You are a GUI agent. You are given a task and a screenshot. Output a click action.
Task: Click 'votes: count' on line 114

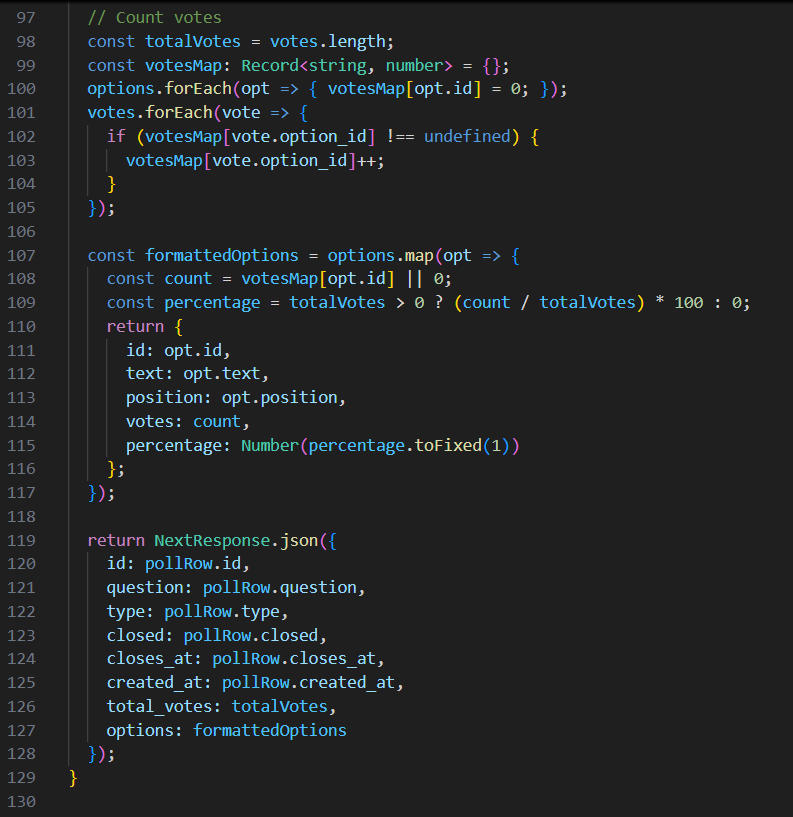183,422
